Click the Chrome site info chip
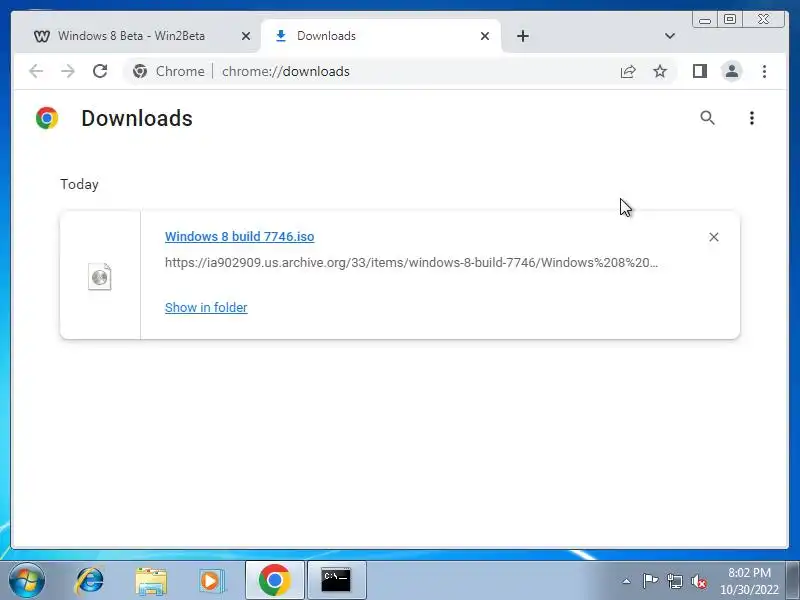 (168, 71)
